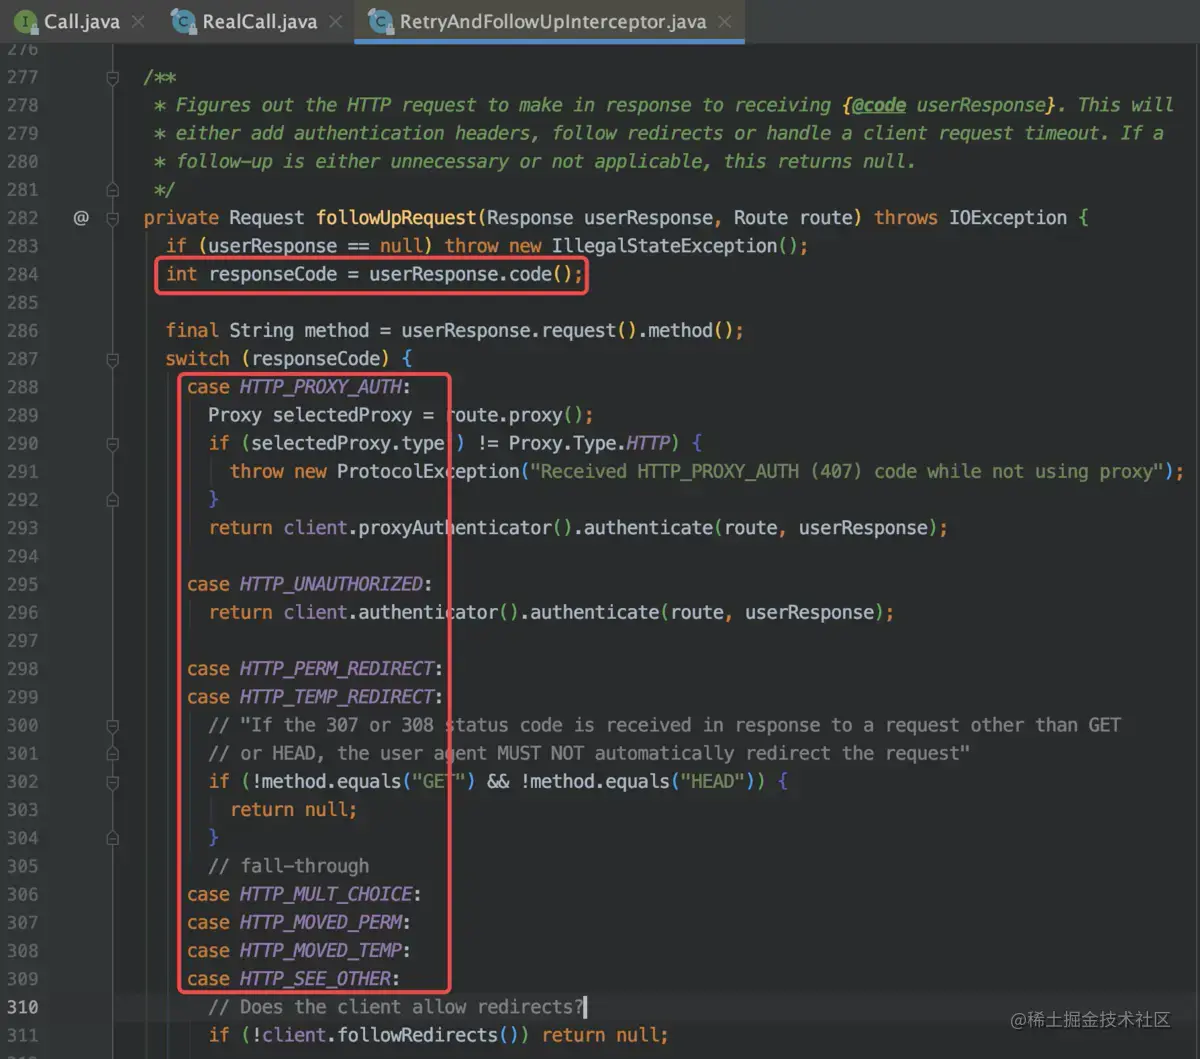The height and width of the screenshot is (1059, 1200).
Task: Click the HTTP_UNAUTHORIZED case constant
Action: pyautogui.click(x=331, y=584)
